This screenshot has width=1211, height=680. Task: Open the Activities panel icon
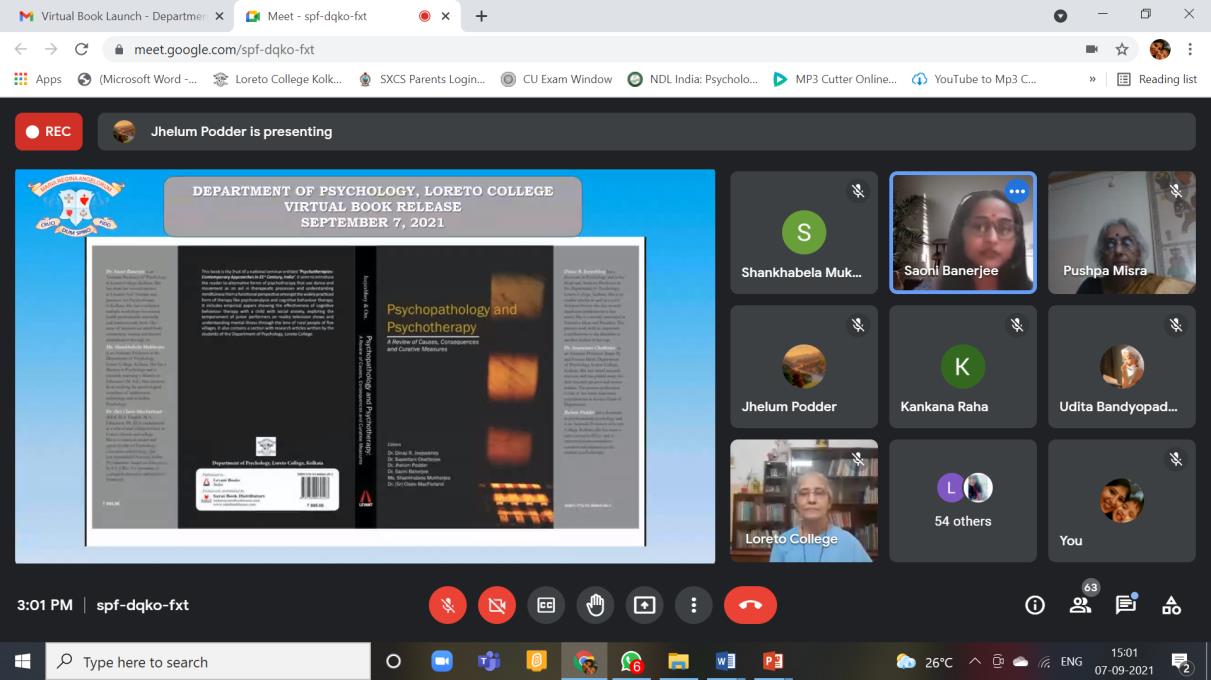[x=1171, y=605]
